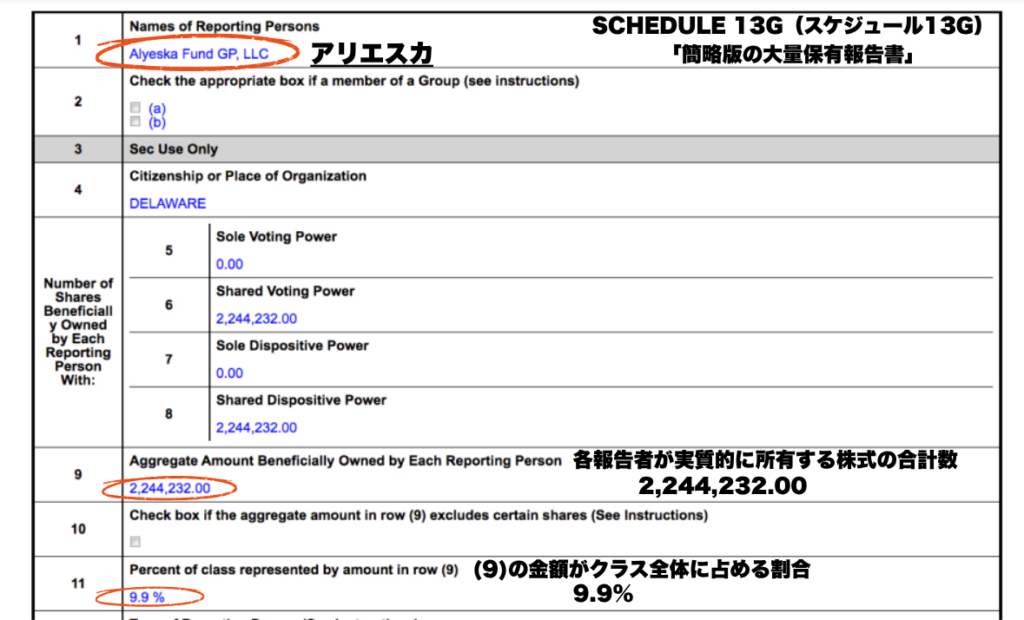Click the Citizenship or Place of Organization label
The height and width of the screenshot is (620, 1024).
point(248,176)
